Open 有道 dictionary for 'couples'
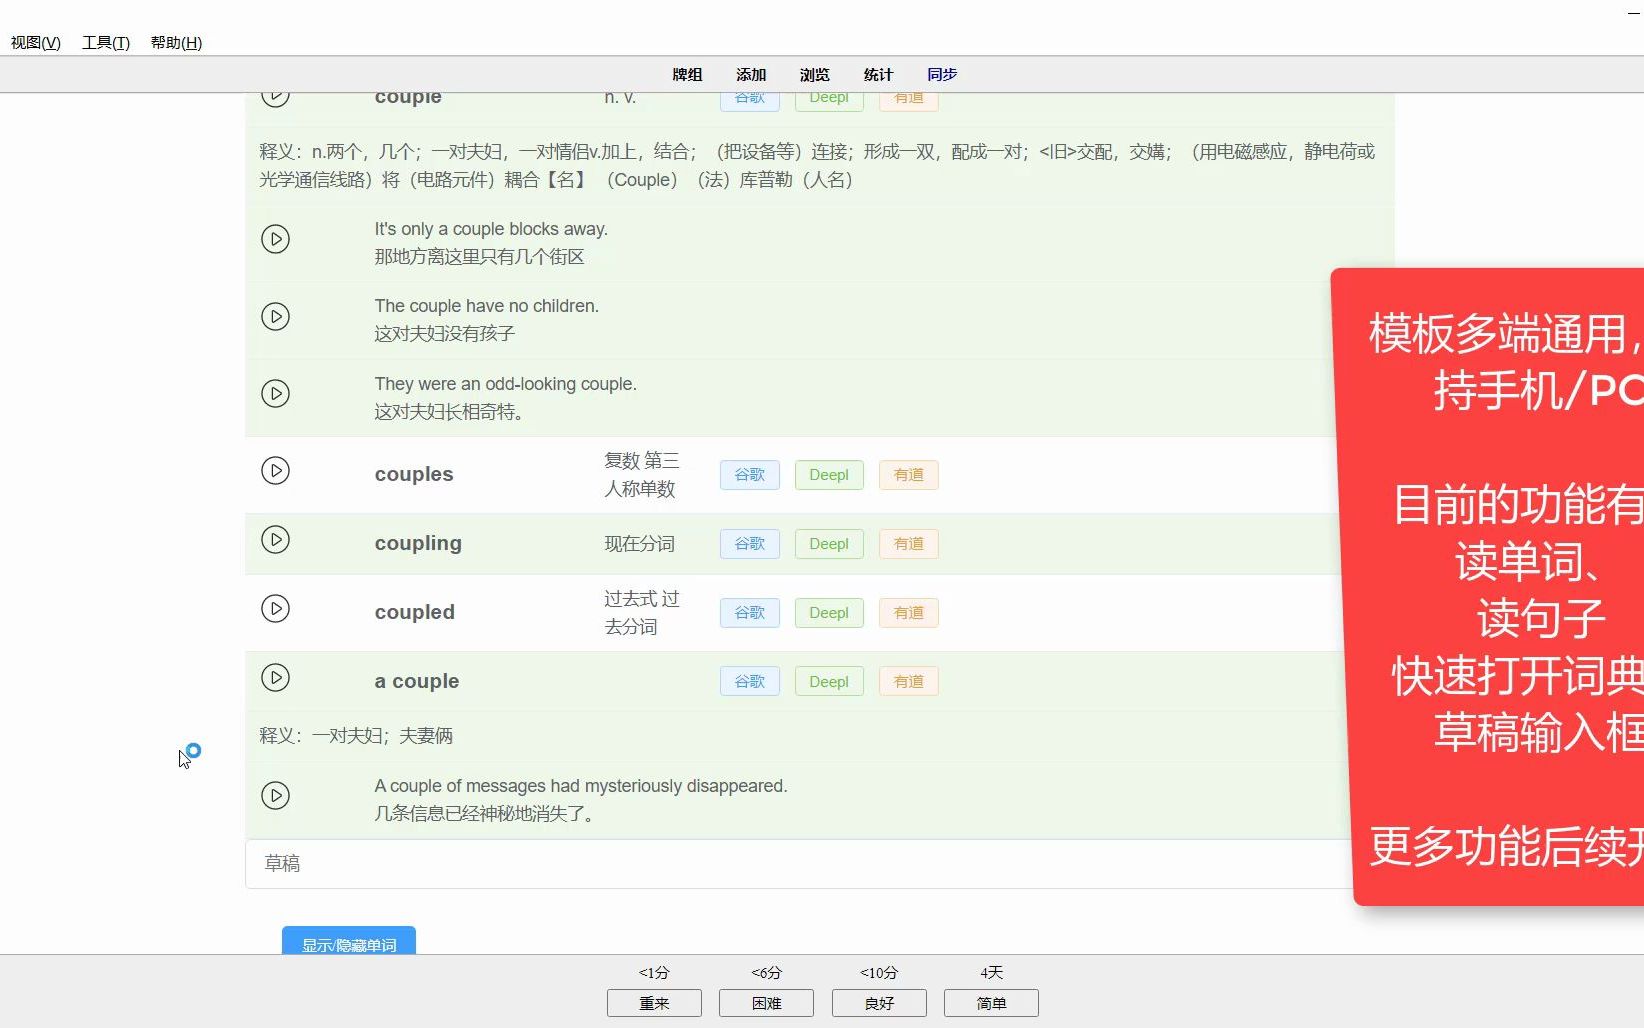The width and height of the screenshot is (1644, 1028). 909,475
